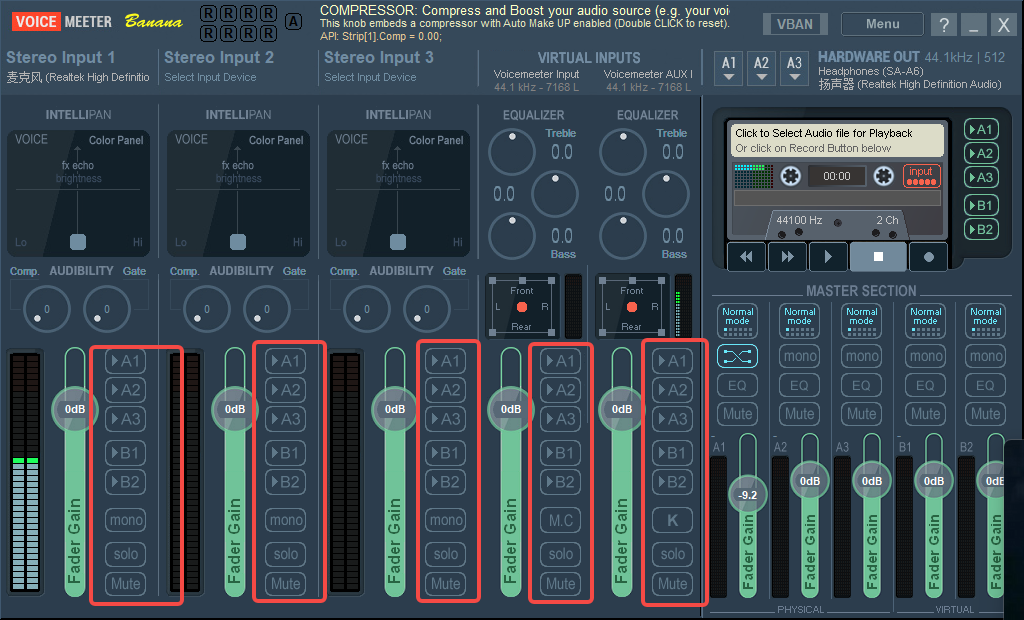Switch Stereo Input 2 Intellipan to VOICE
The image size is (1024, 620).
191,139
